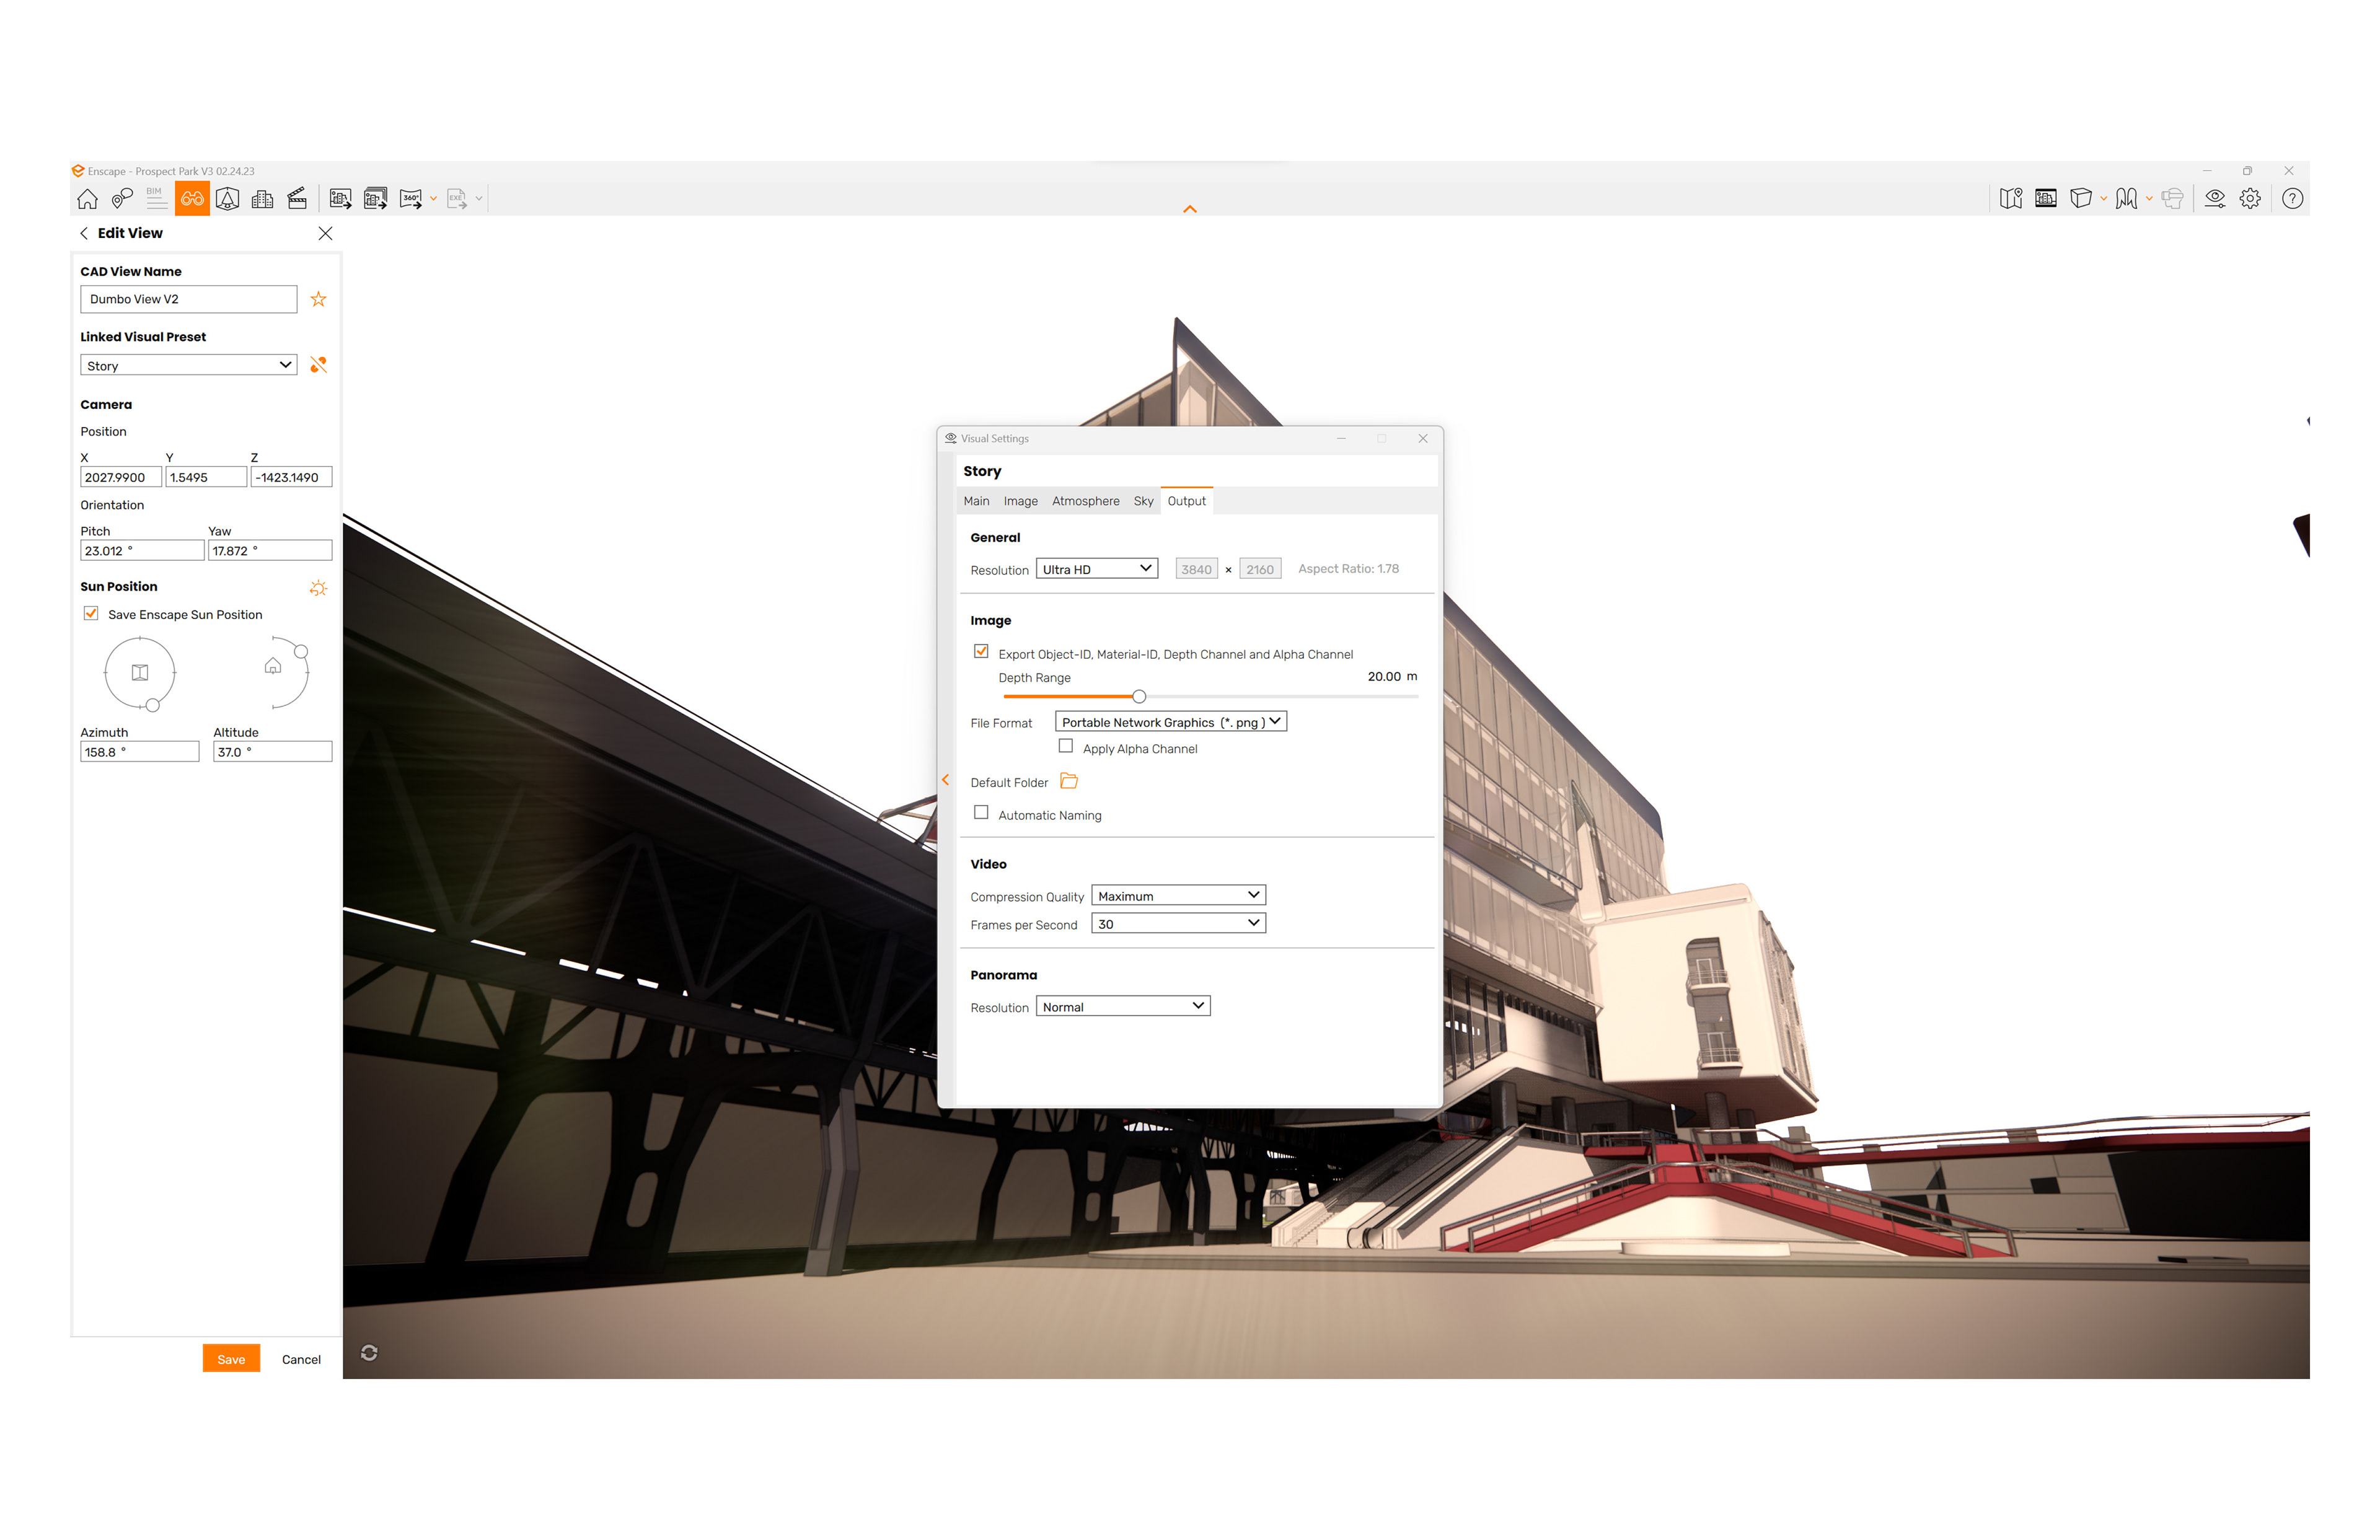The height and width of the screenshot is (1540, 2380).
Task: Uncheck Save Enscape Sun Position
Action: click(91, 613)
